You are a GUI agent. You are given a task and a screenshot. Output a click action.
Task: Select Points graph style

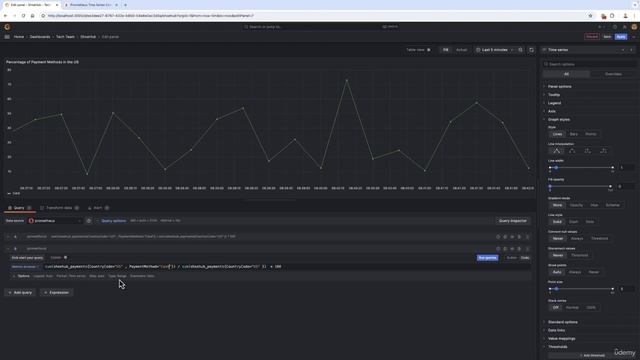[591, 134]
